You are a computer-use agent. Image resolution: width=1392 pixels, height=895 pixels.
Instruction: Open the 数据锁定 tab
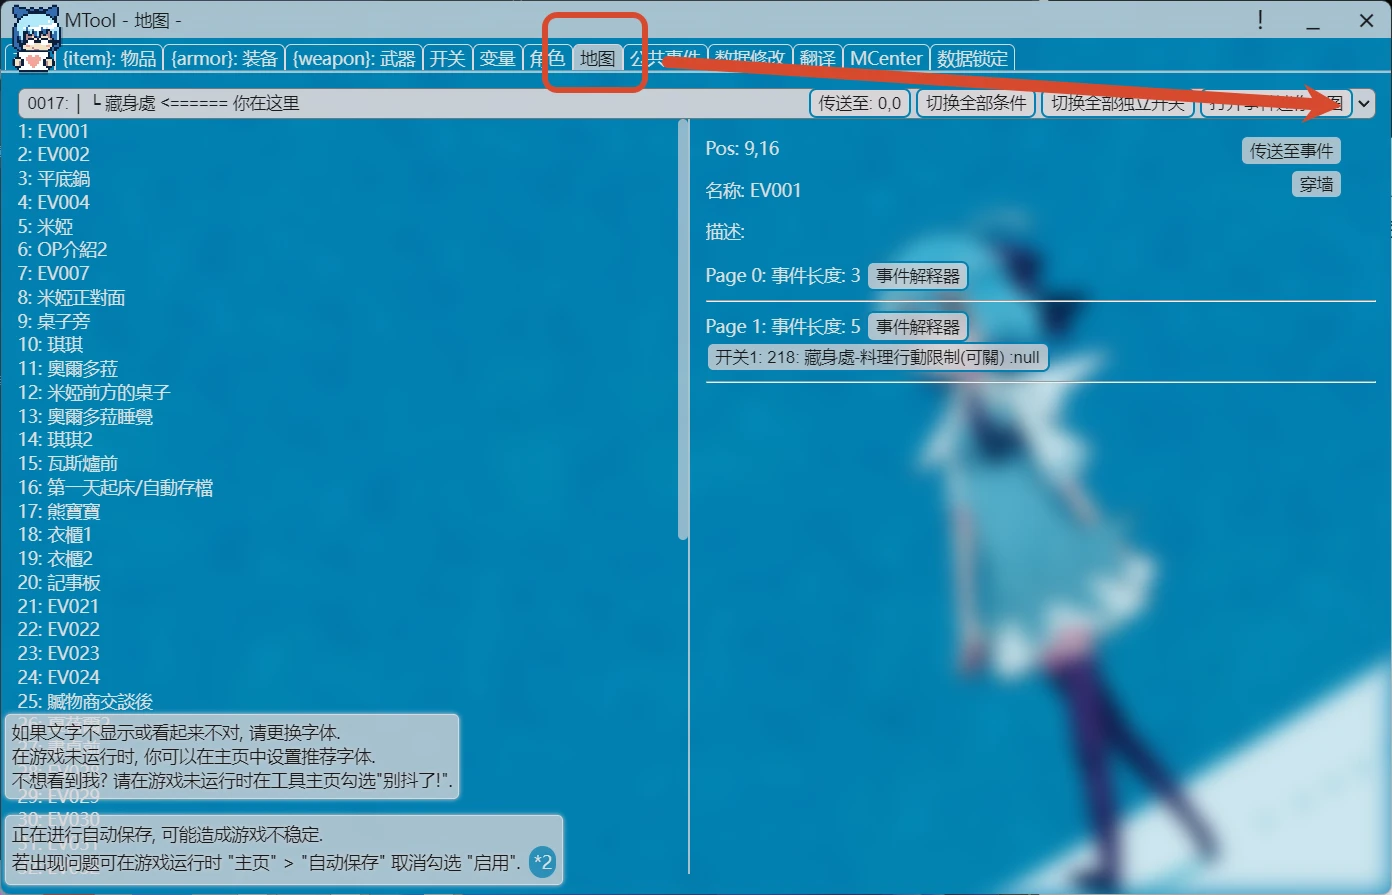coord(973,59)
